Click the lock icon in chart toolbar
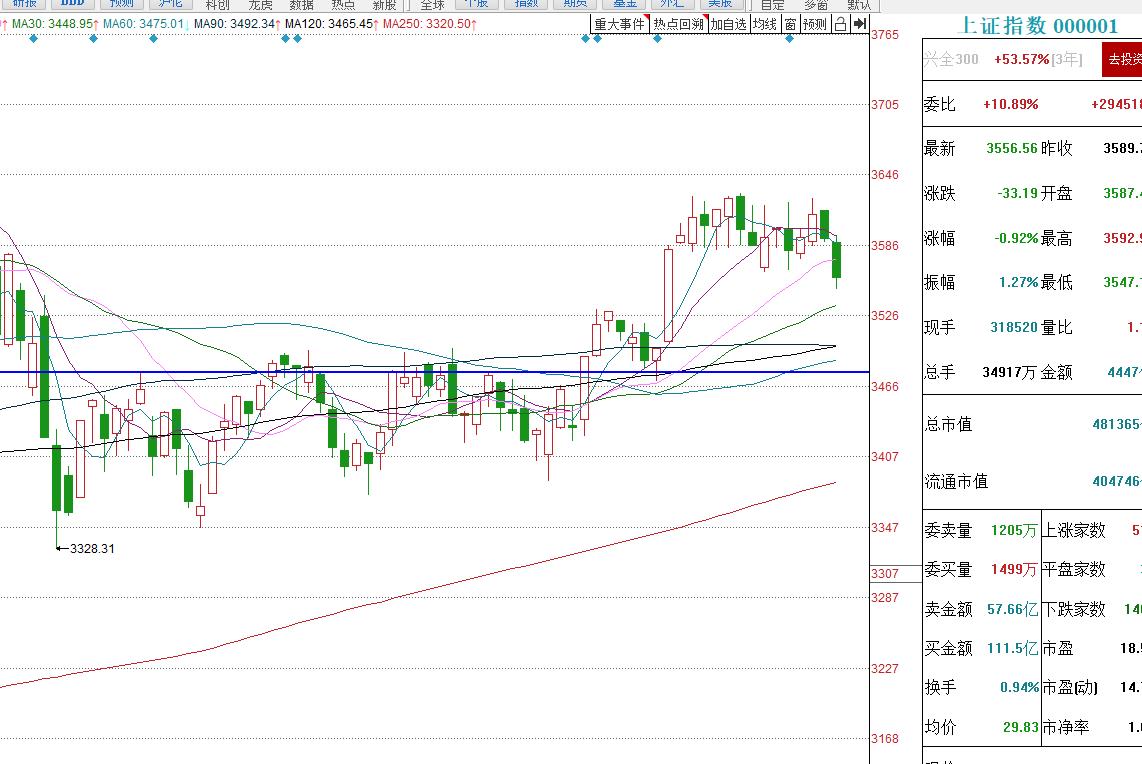The image size is (1142, 764). tap(840, 24)
